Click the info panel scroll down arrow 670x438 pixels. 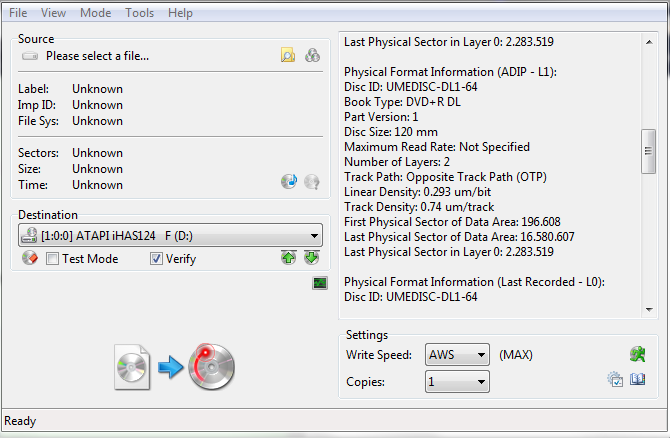coord(649,310)
